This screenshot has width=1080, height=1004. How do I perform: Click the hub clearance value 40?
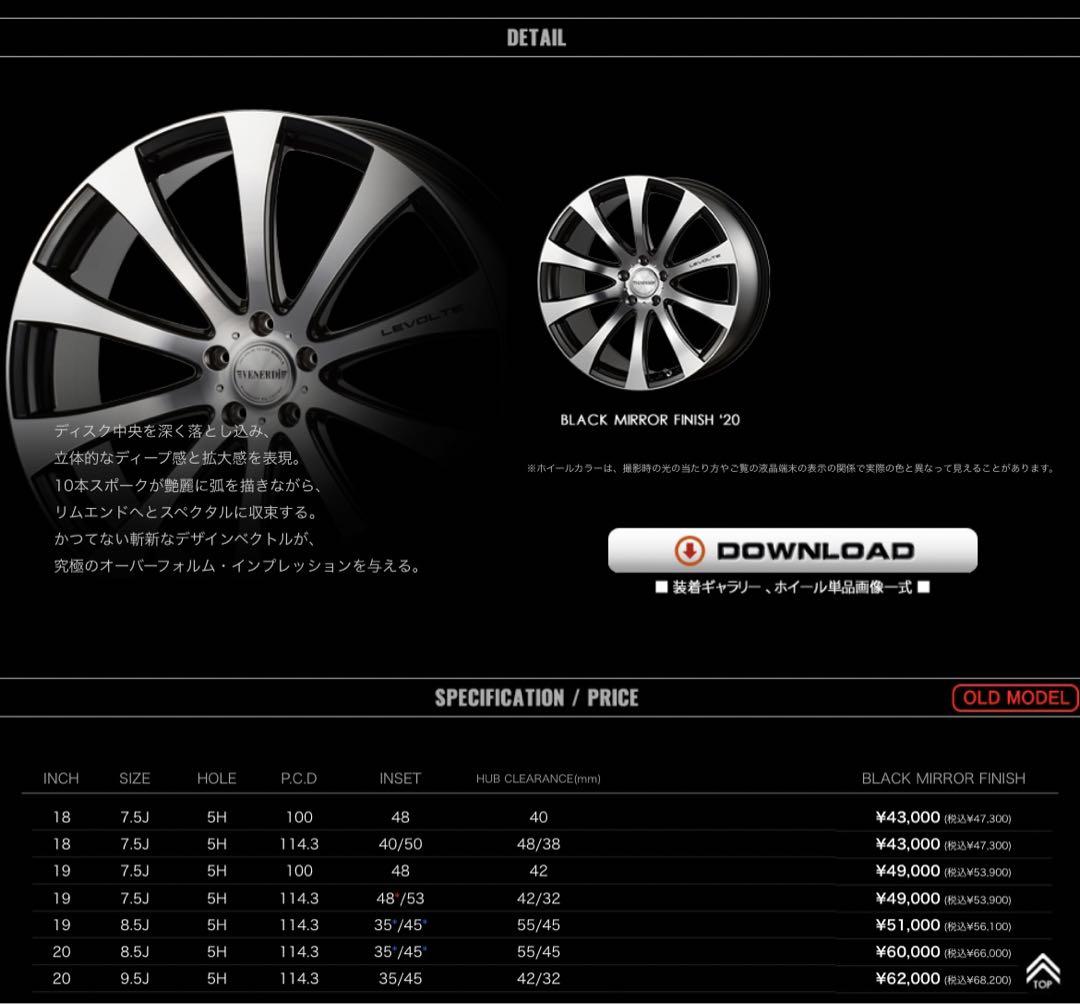point(538,817)
